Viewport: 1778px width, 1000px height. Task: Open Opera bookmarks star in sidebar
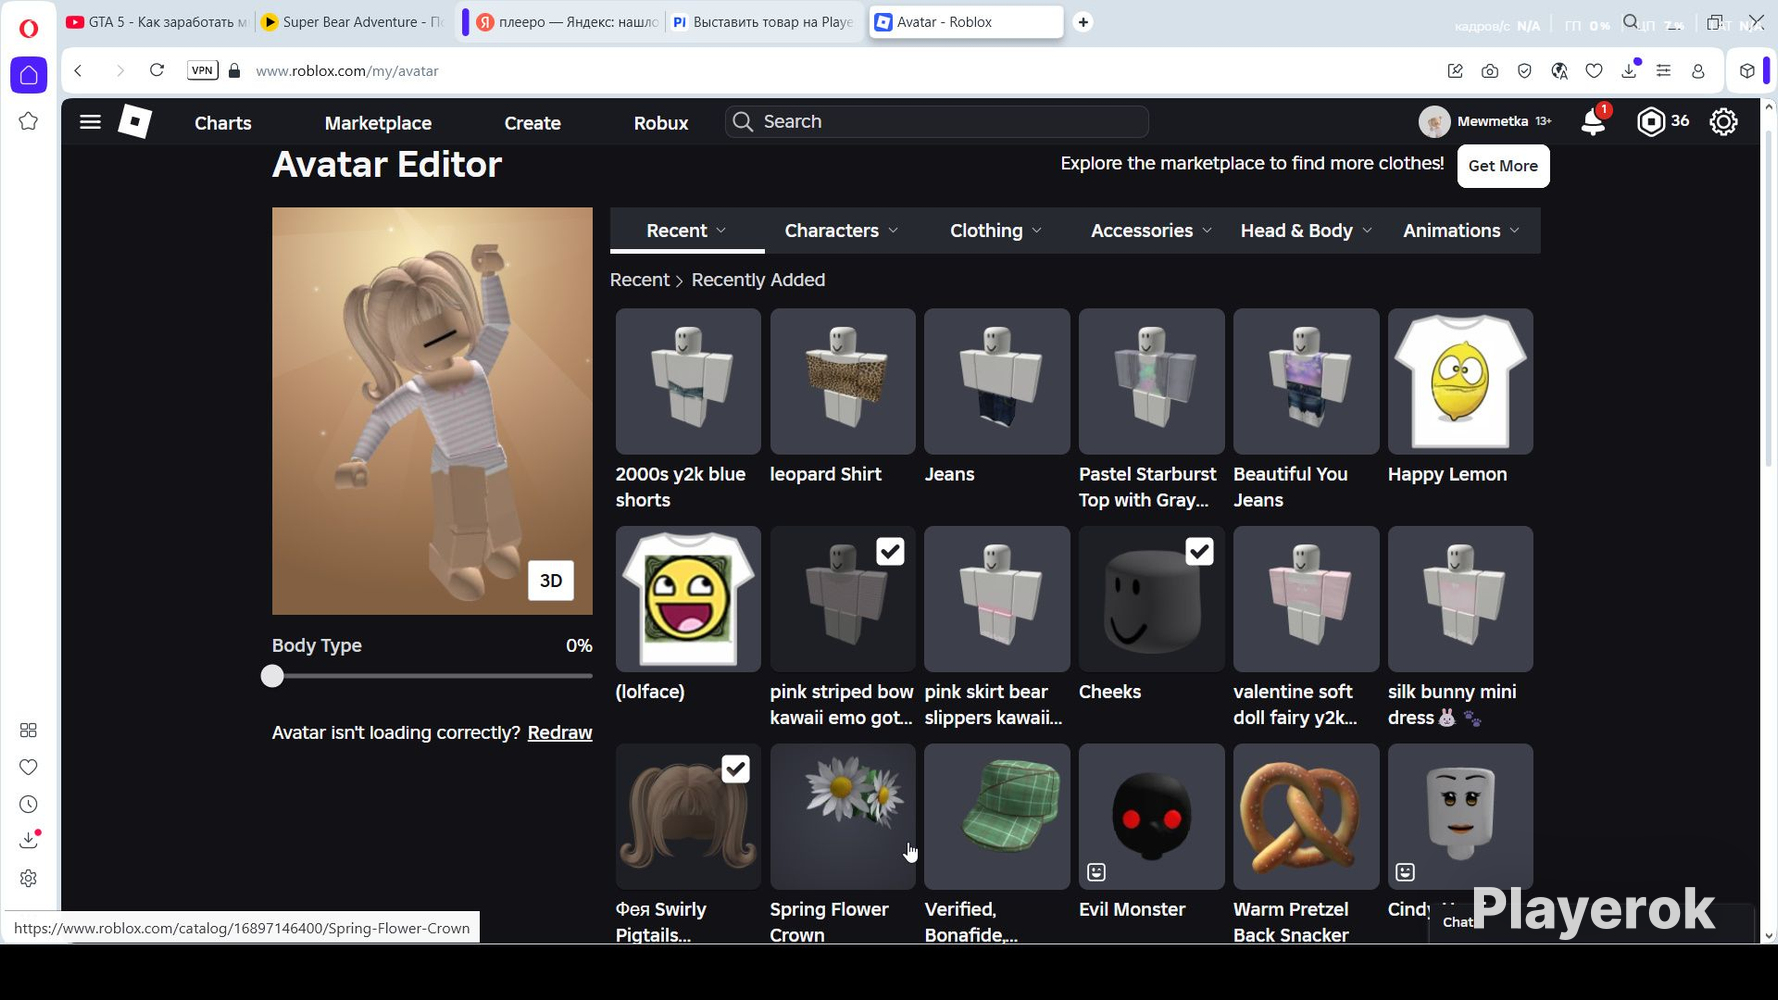click(x=28, y=121)
